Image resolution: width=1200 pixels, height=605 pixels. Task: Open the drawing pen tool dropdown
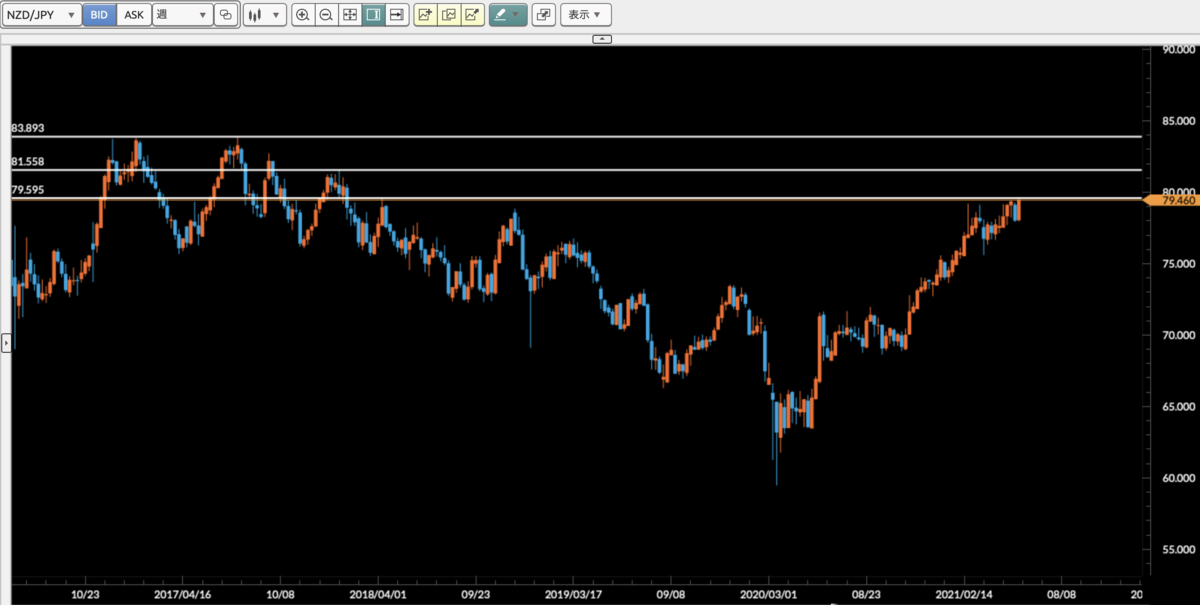507,15
